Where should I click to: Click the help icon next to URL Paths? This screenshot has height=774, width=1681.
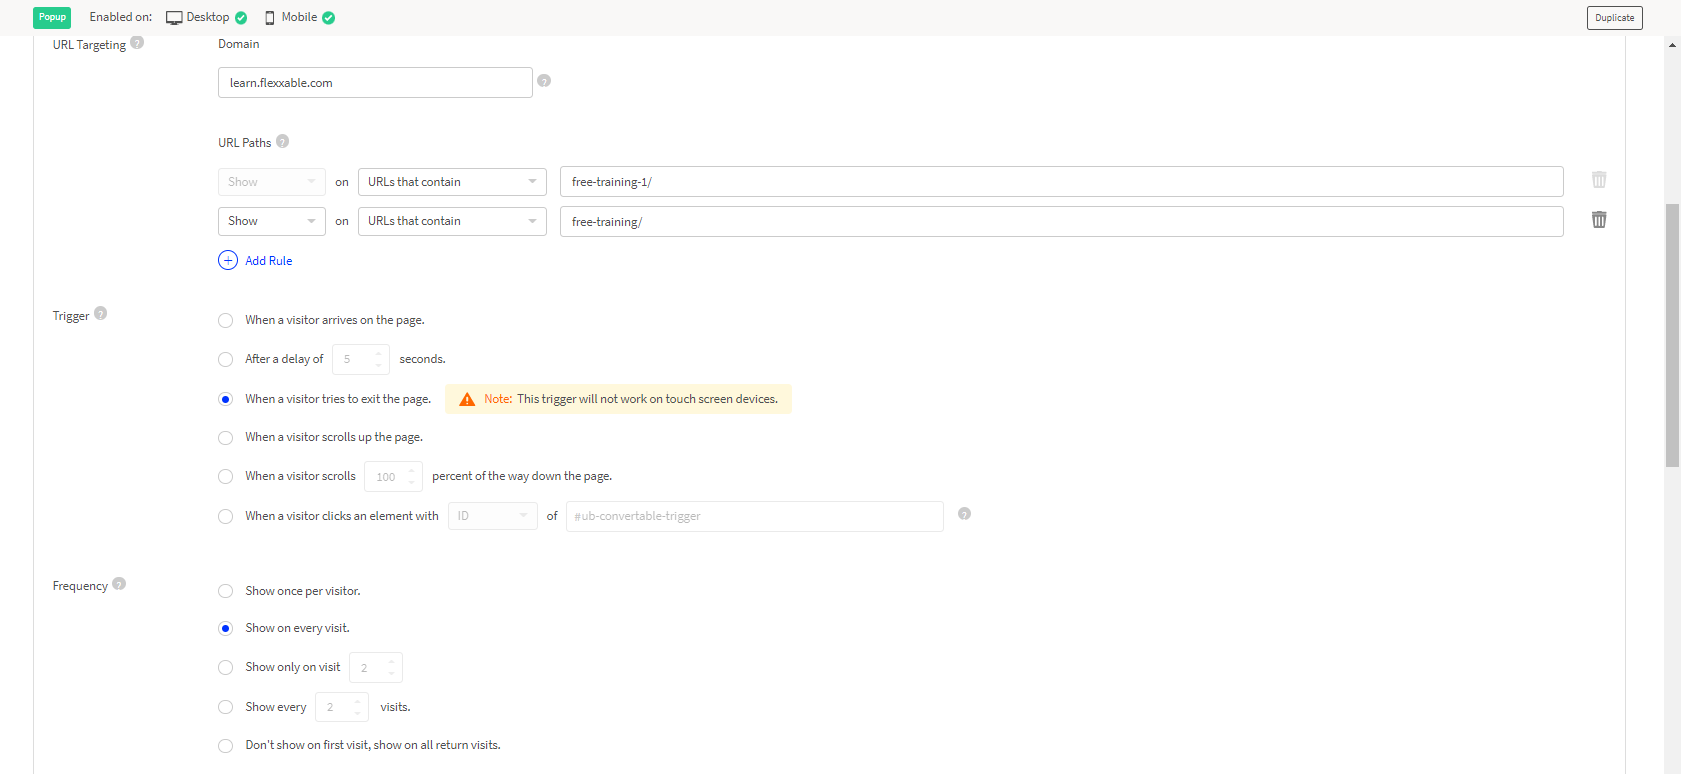pyautogui.click(x=283, y=142)
